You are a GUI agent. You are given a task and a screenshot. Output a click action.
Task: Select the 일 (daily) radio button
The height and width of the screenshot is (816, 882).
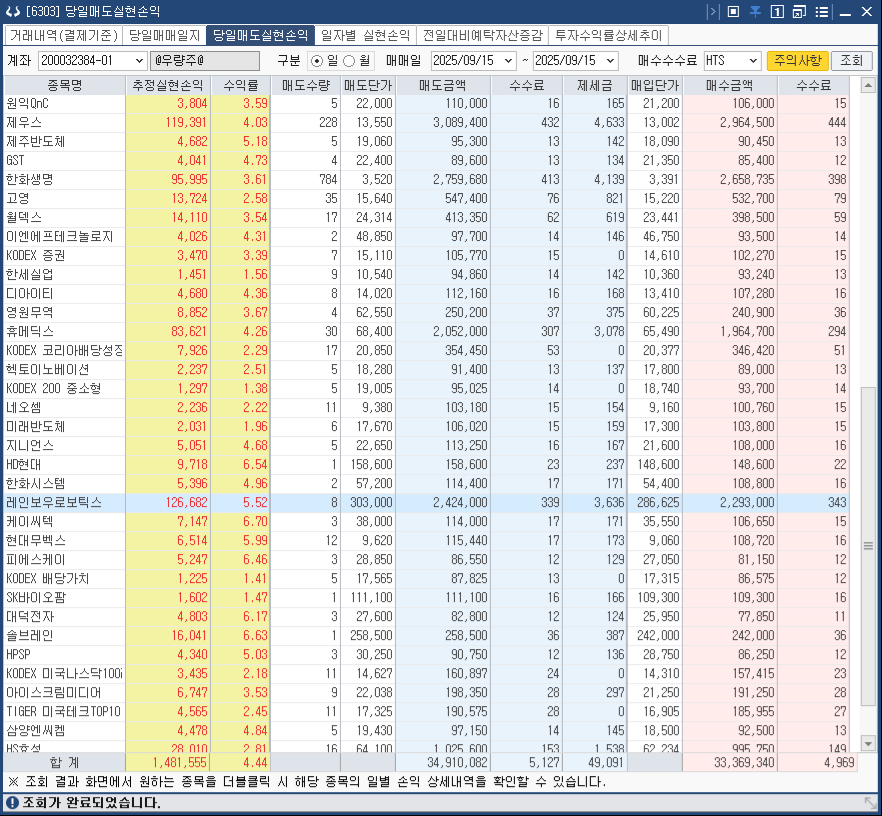[x=317, y=60]
